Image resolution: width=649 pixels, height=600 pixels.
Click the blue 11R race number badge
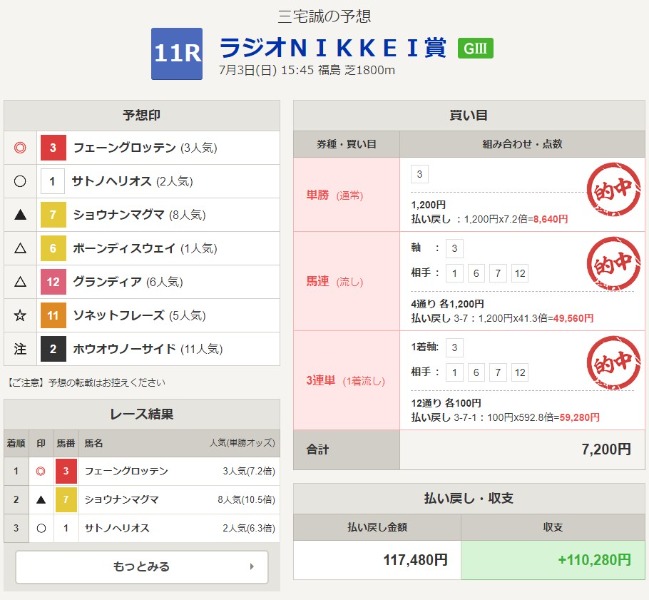[177, 54]
